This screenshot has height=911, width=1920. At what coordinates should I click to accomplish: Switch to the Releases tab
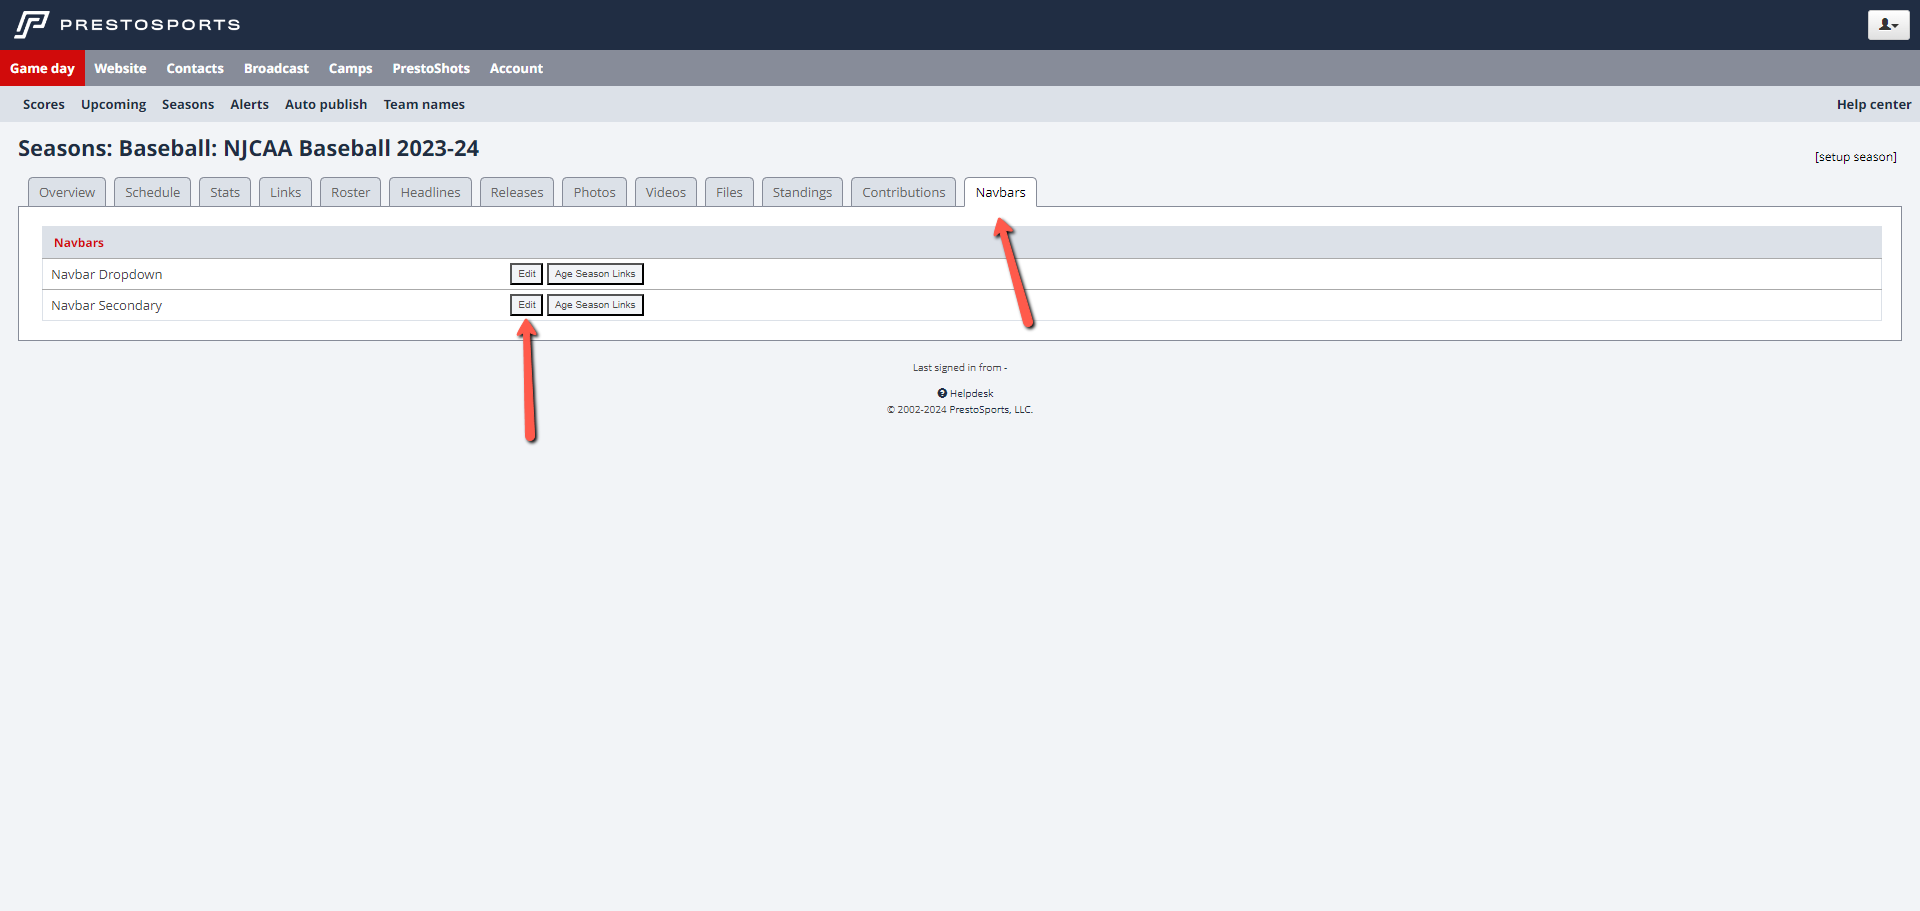517,192
